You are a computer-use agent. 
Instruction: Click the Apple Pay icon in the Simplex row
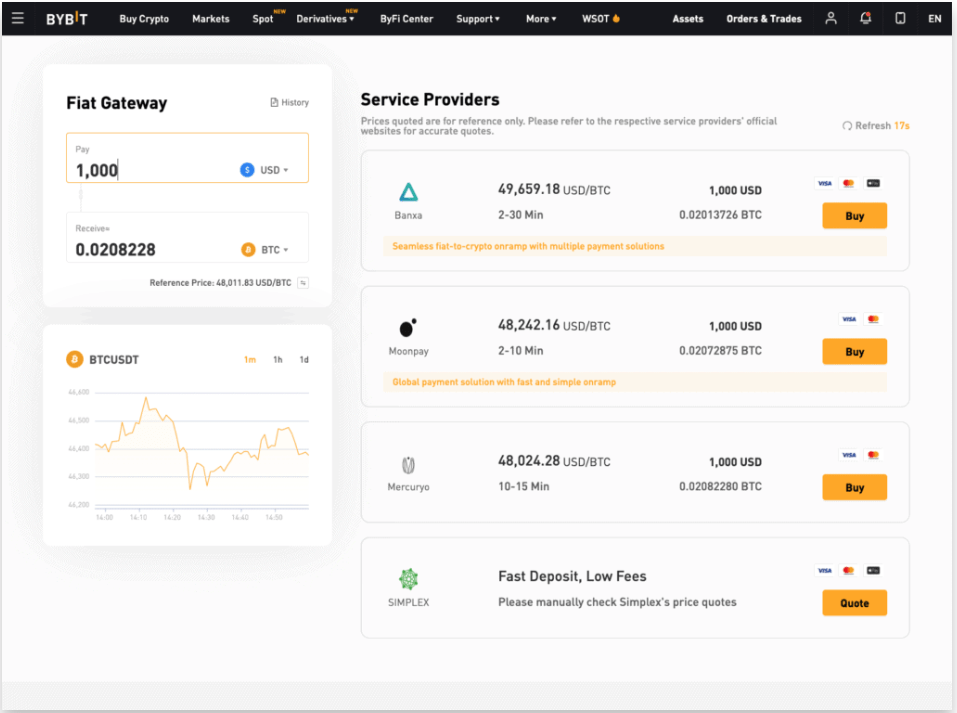pyautogui.click(x=873, y=571)
